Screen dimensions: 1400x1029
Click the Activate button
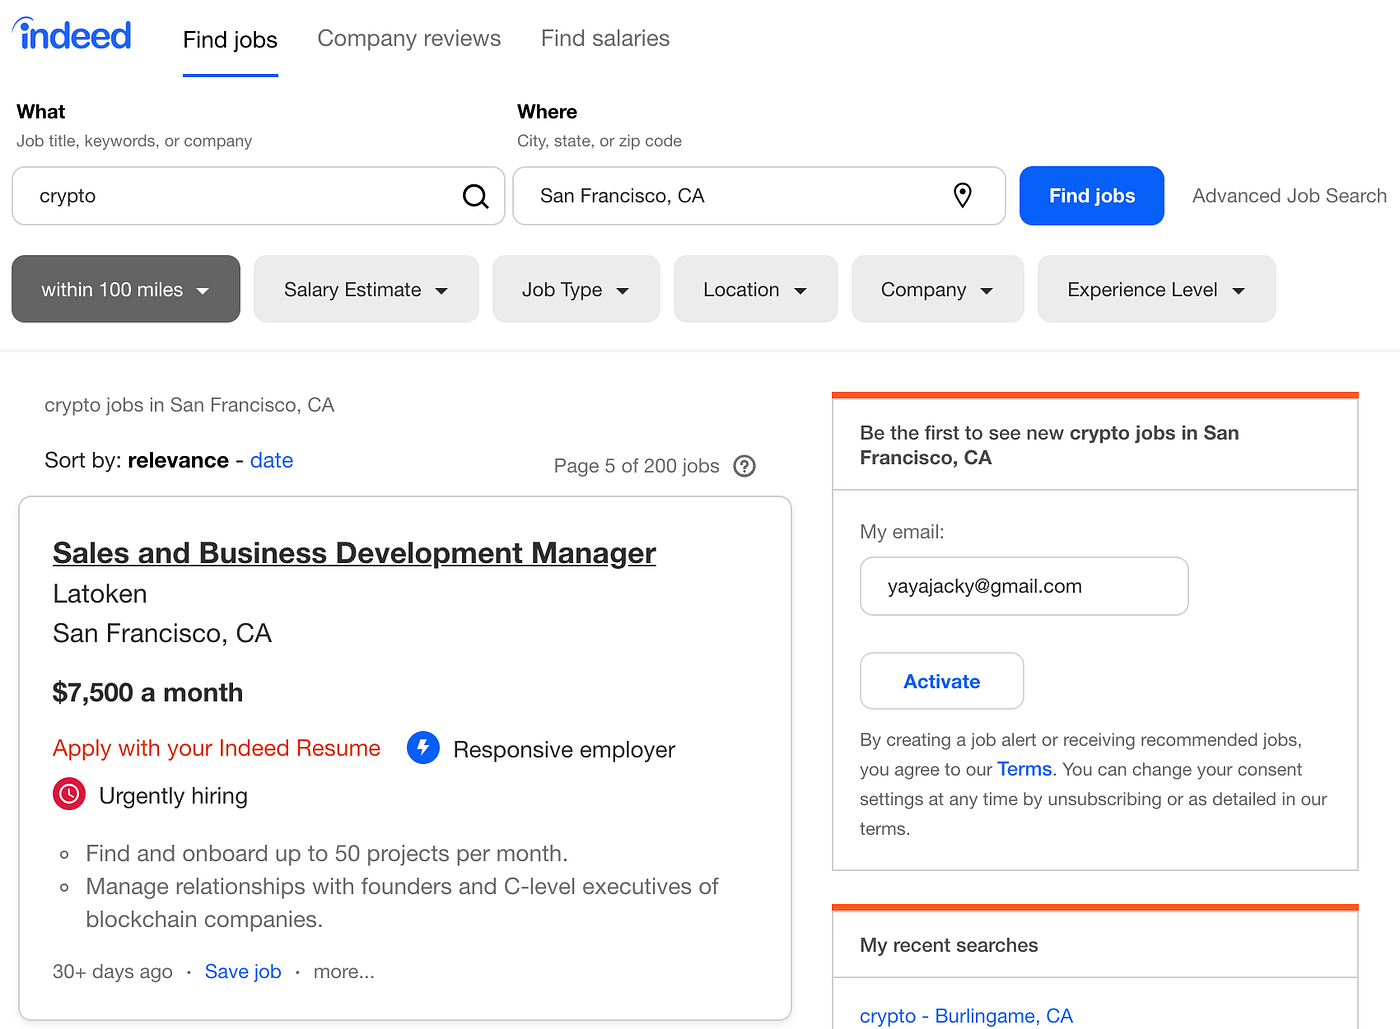pos(942,681)
